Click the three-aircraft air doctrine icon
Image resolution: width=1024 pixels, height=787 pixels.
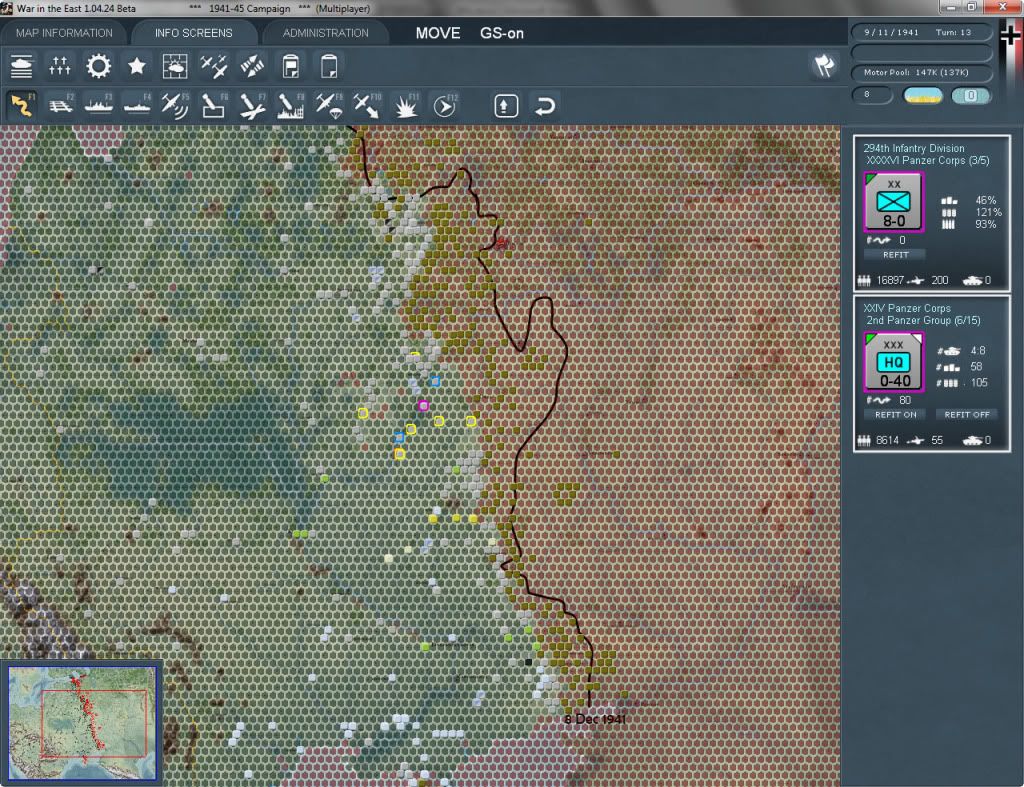pos(214,66)
